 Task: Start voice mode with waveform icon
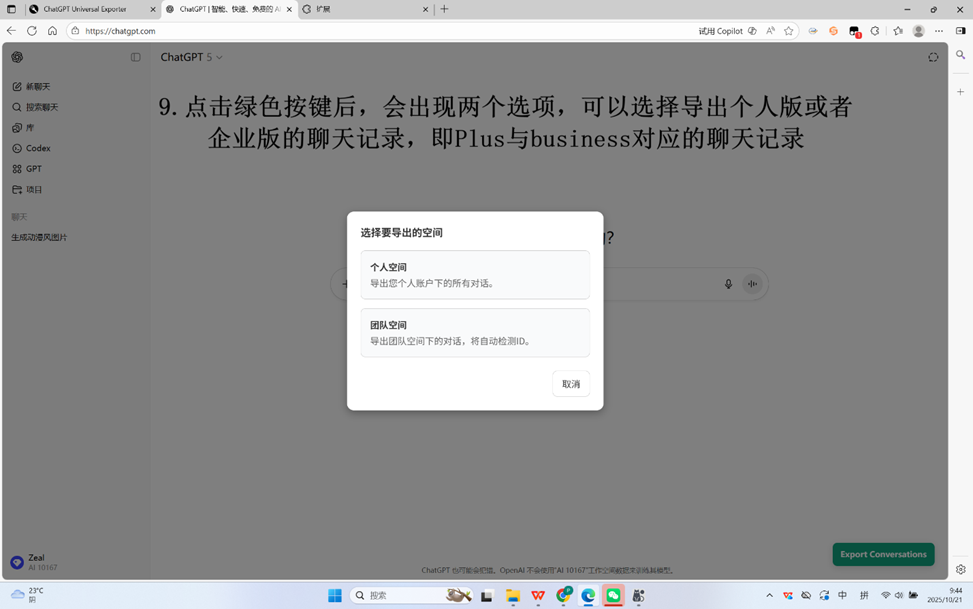752,284
